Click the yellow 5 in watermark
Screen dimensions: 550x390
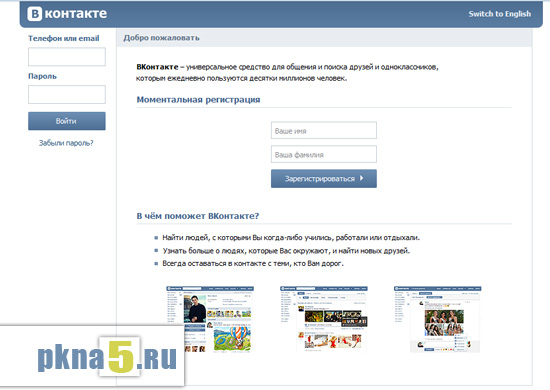click(x=120, y=357)
